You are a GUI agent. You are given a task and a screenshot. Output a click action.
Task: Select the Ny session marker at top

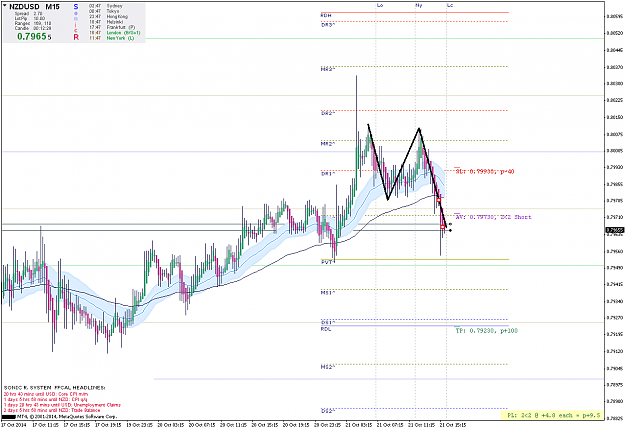point(419,5)
